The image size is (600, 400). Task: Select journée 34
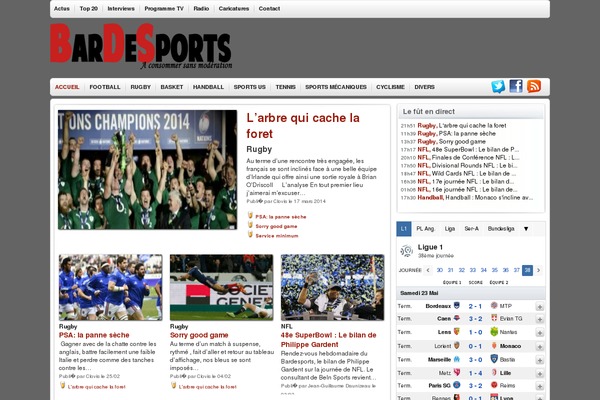483,270
